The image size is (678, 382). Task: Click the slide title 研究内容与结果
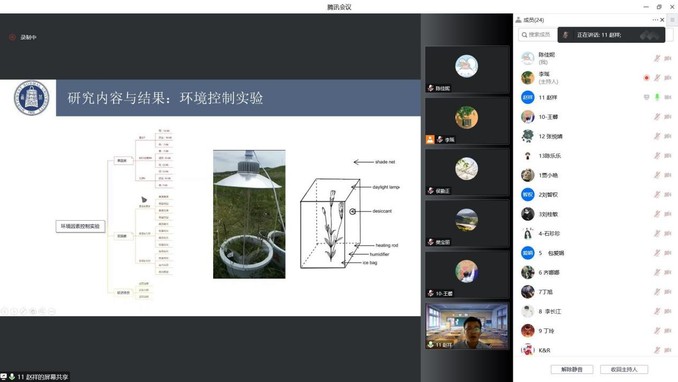(x=165, y=98)
